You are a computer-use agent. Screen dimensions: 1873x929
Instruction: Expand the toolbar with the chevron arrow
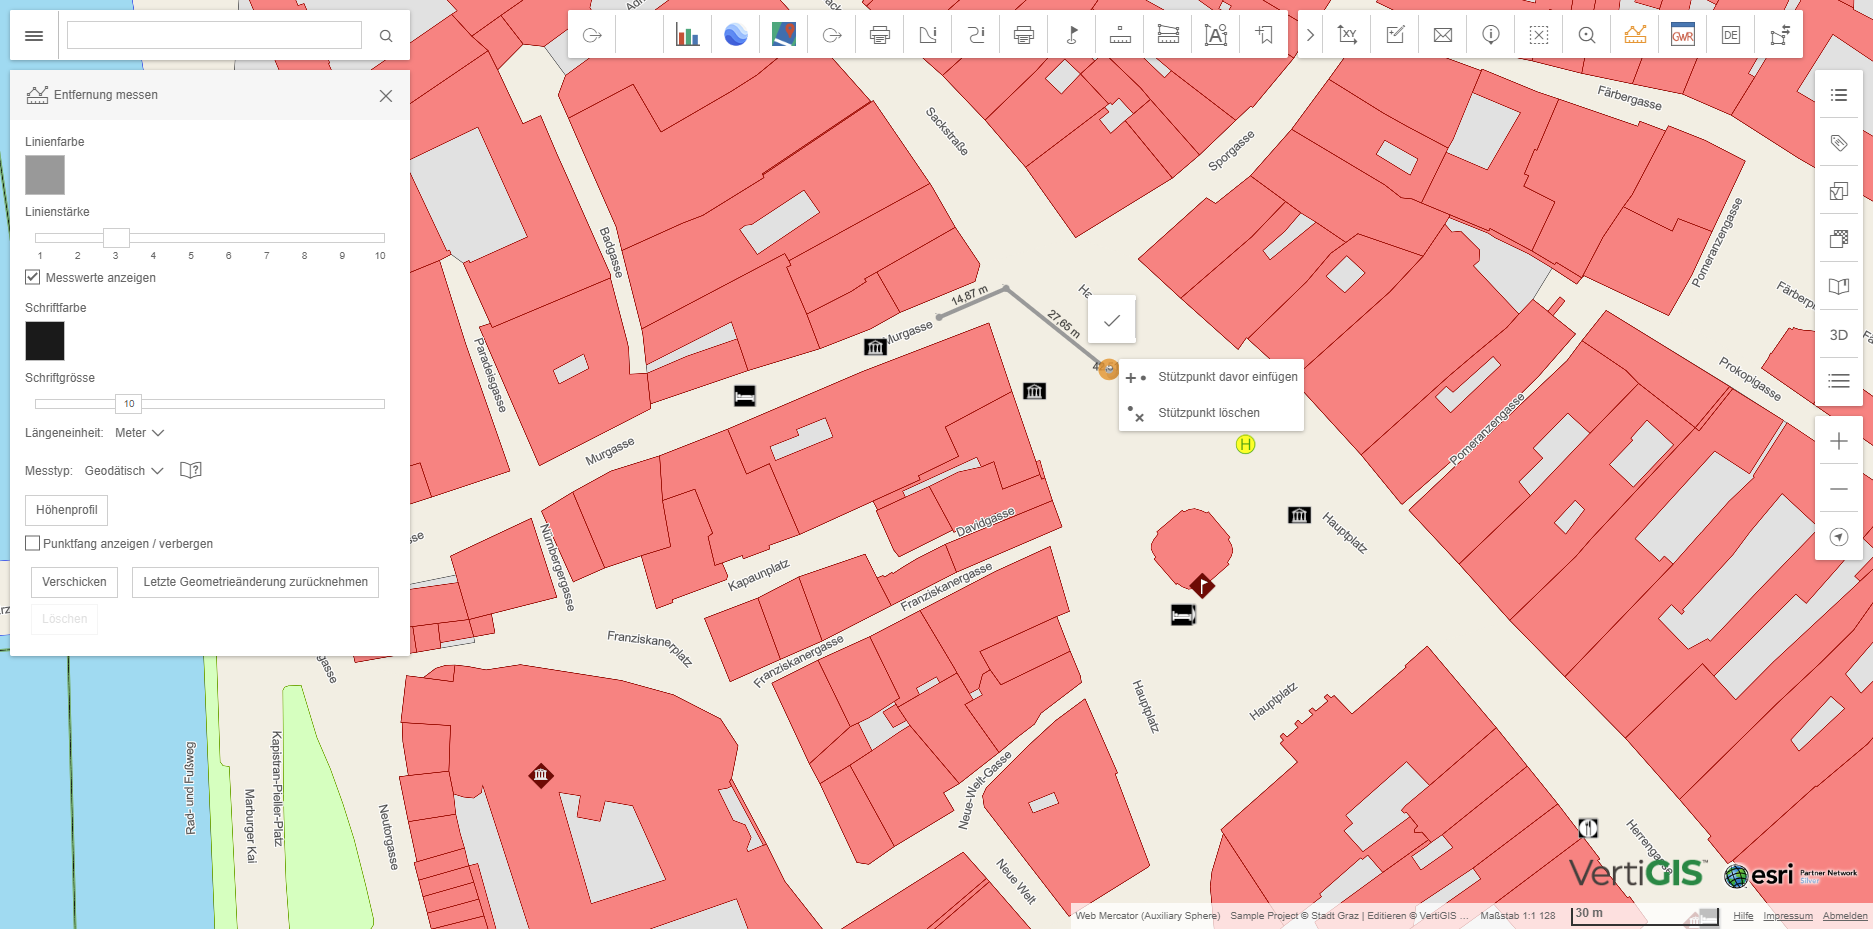[x=1310, y=35]
